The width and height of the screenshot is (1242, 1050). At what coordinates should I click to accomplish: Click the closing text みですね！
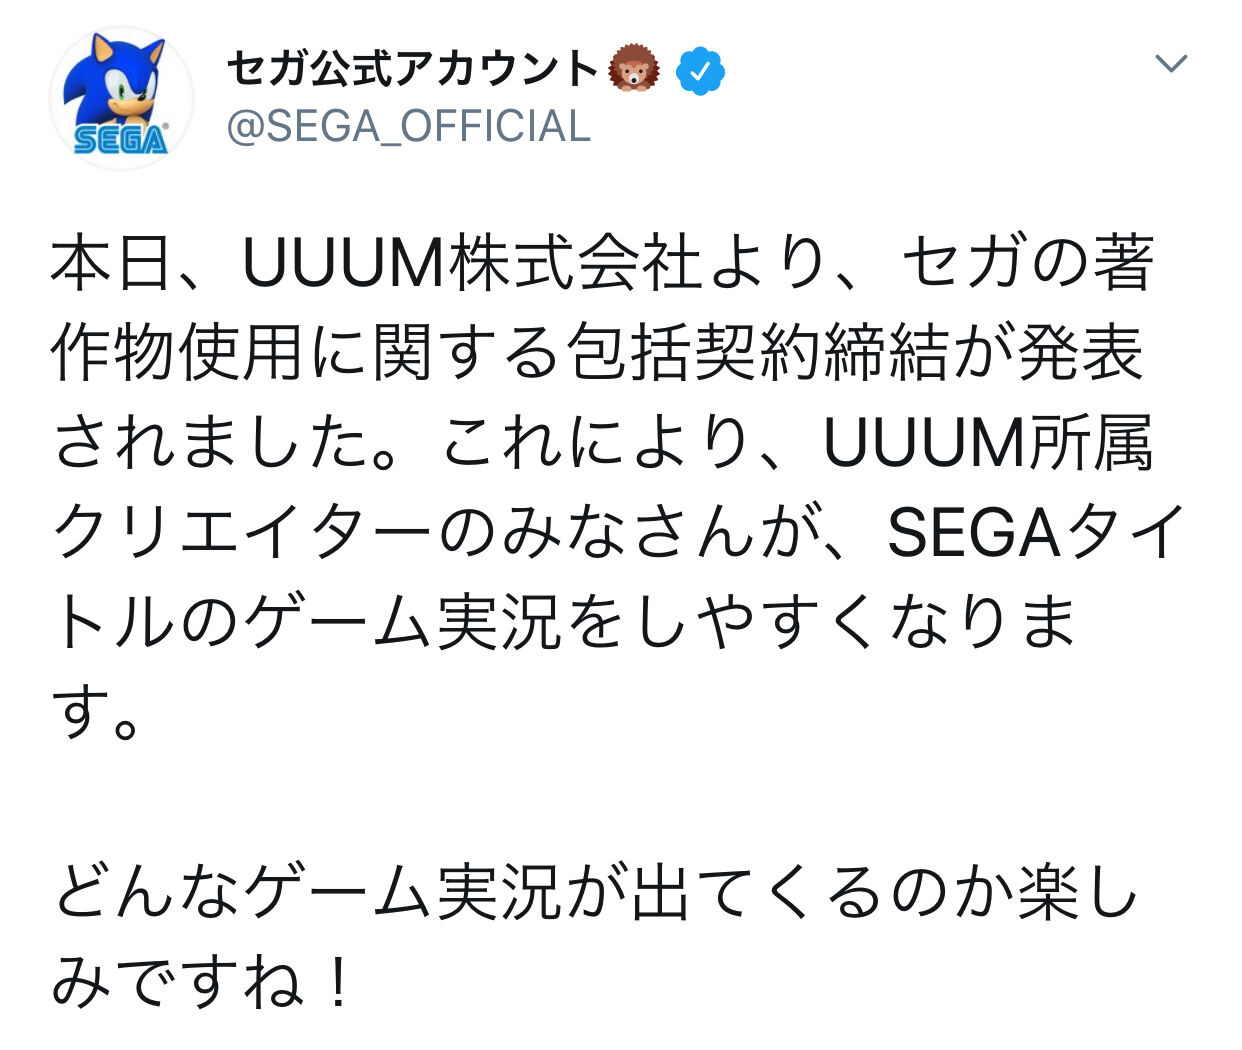203,981
